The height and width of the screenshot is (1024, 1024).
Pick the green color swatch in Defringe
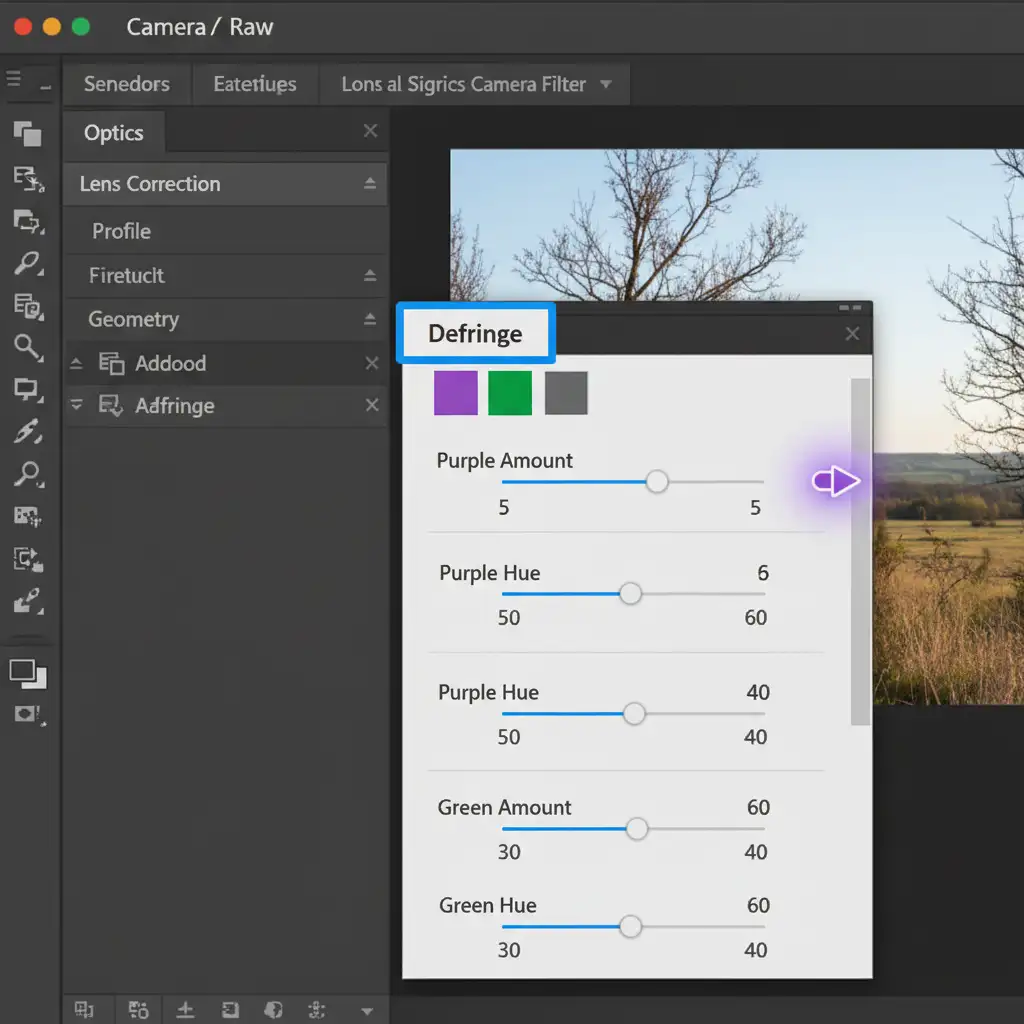click(x=510, y=393)
